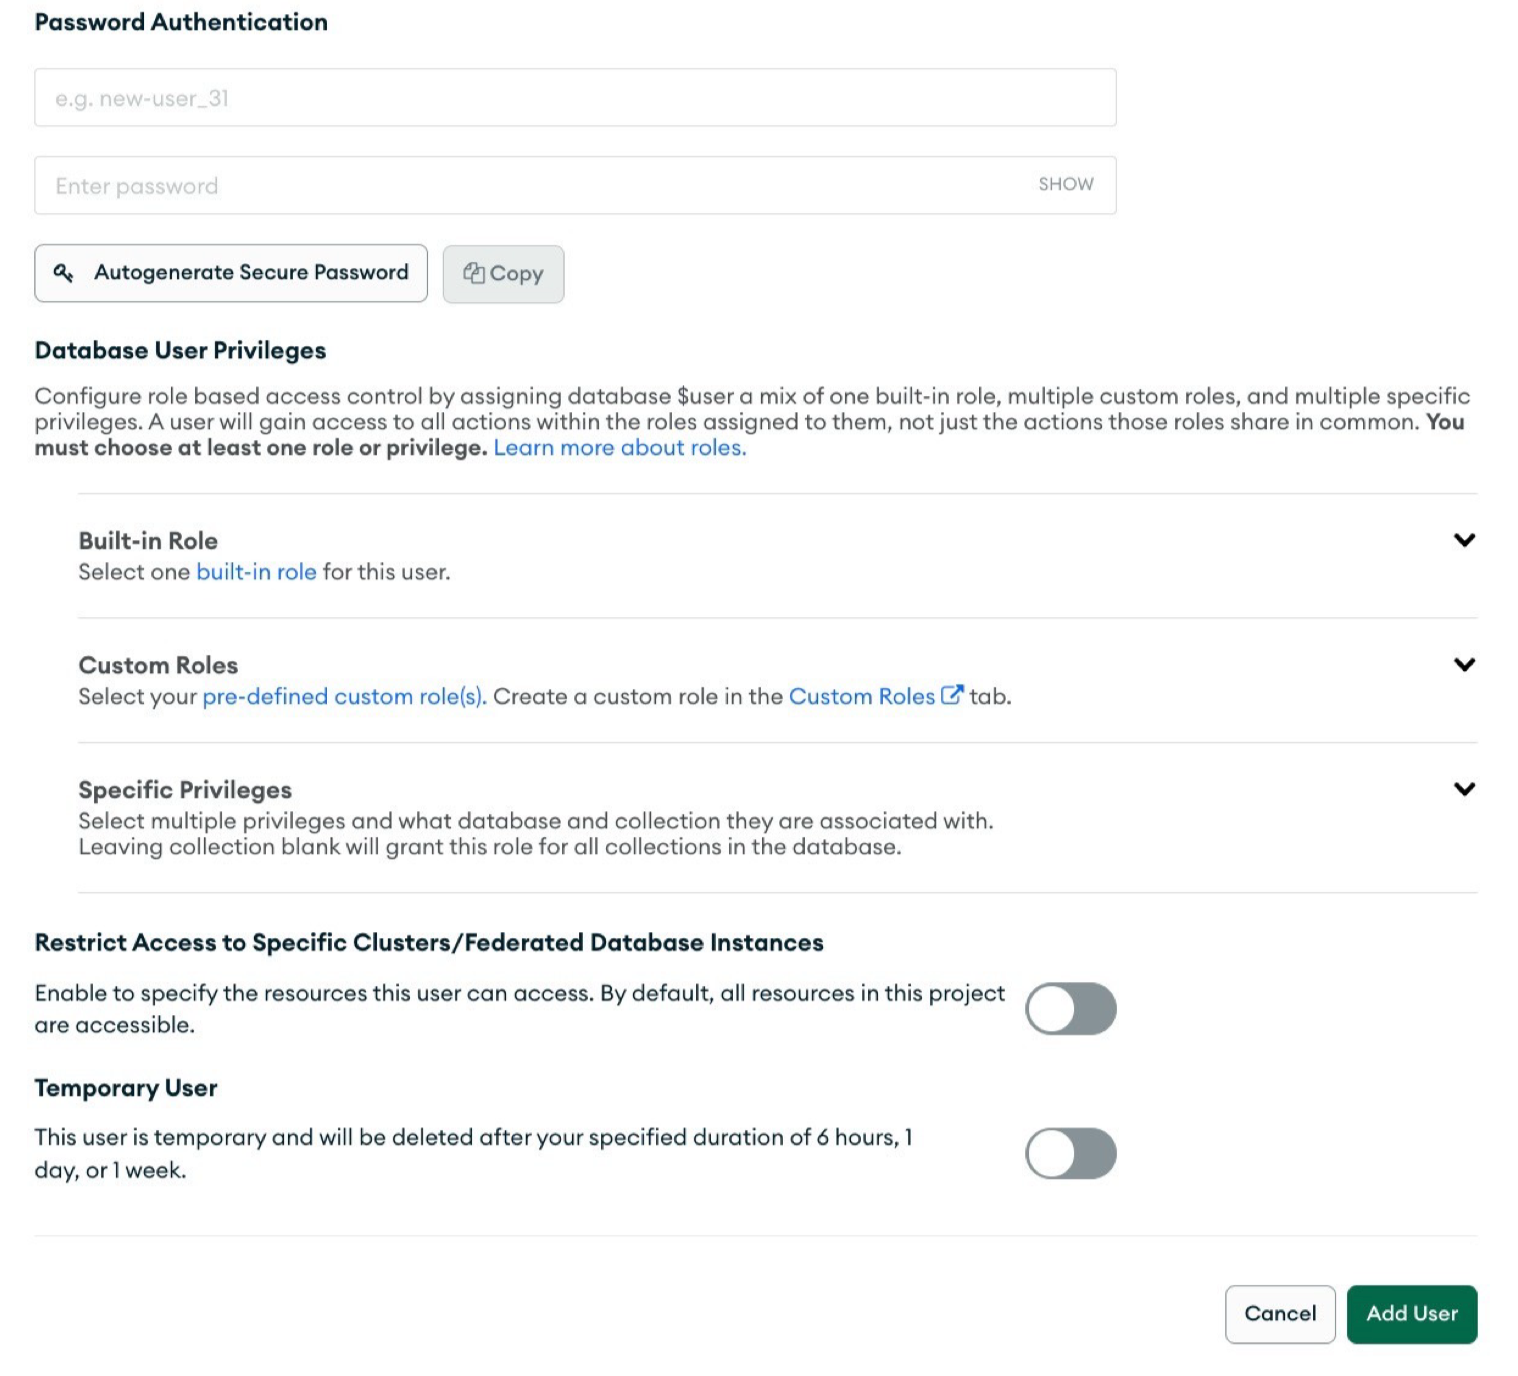This screenshot has height=1376, width=1518.
Task: Click the Built-in Role section heading
Action: coord(148,541)
